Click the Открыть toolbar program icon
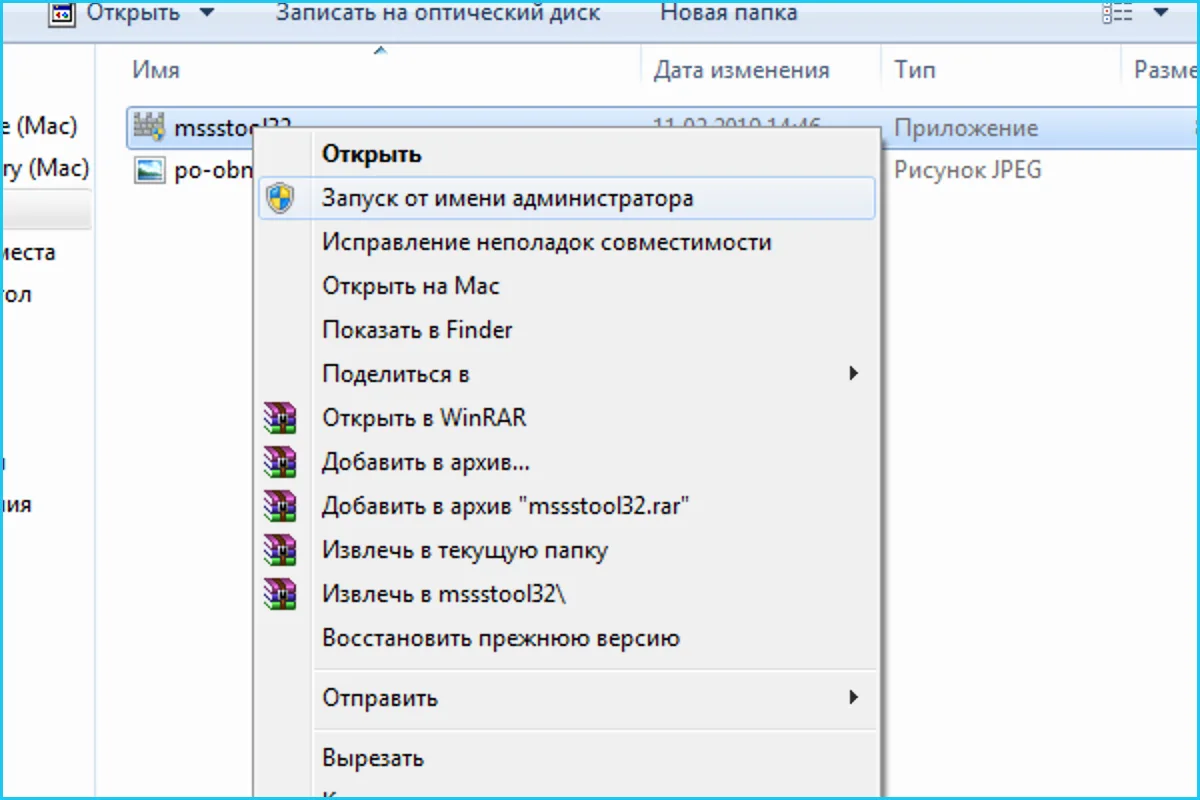The height and width of the screenshot is (800, 1200). coord(62,13)
